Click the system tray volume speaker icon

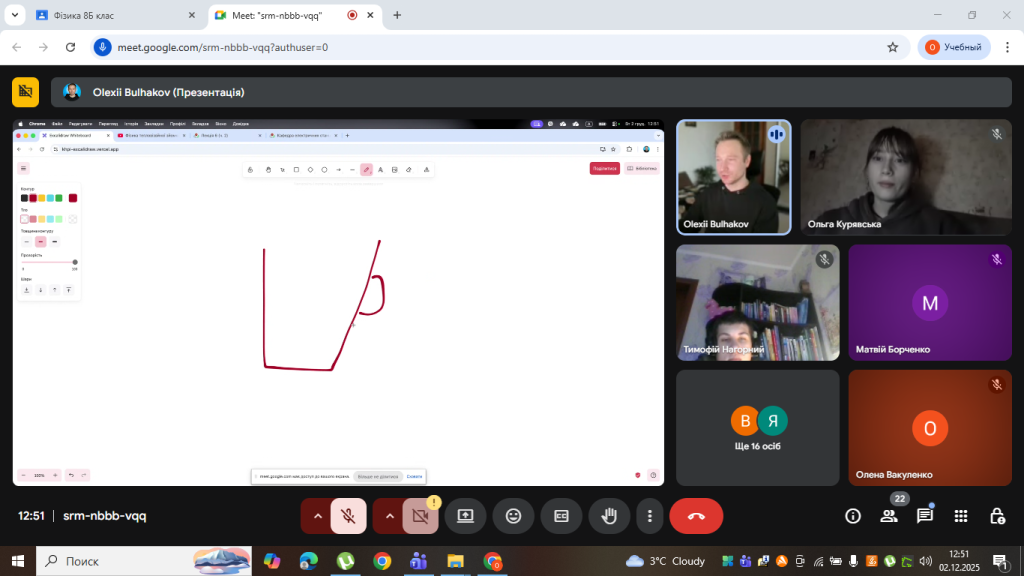tap(925, 561)
